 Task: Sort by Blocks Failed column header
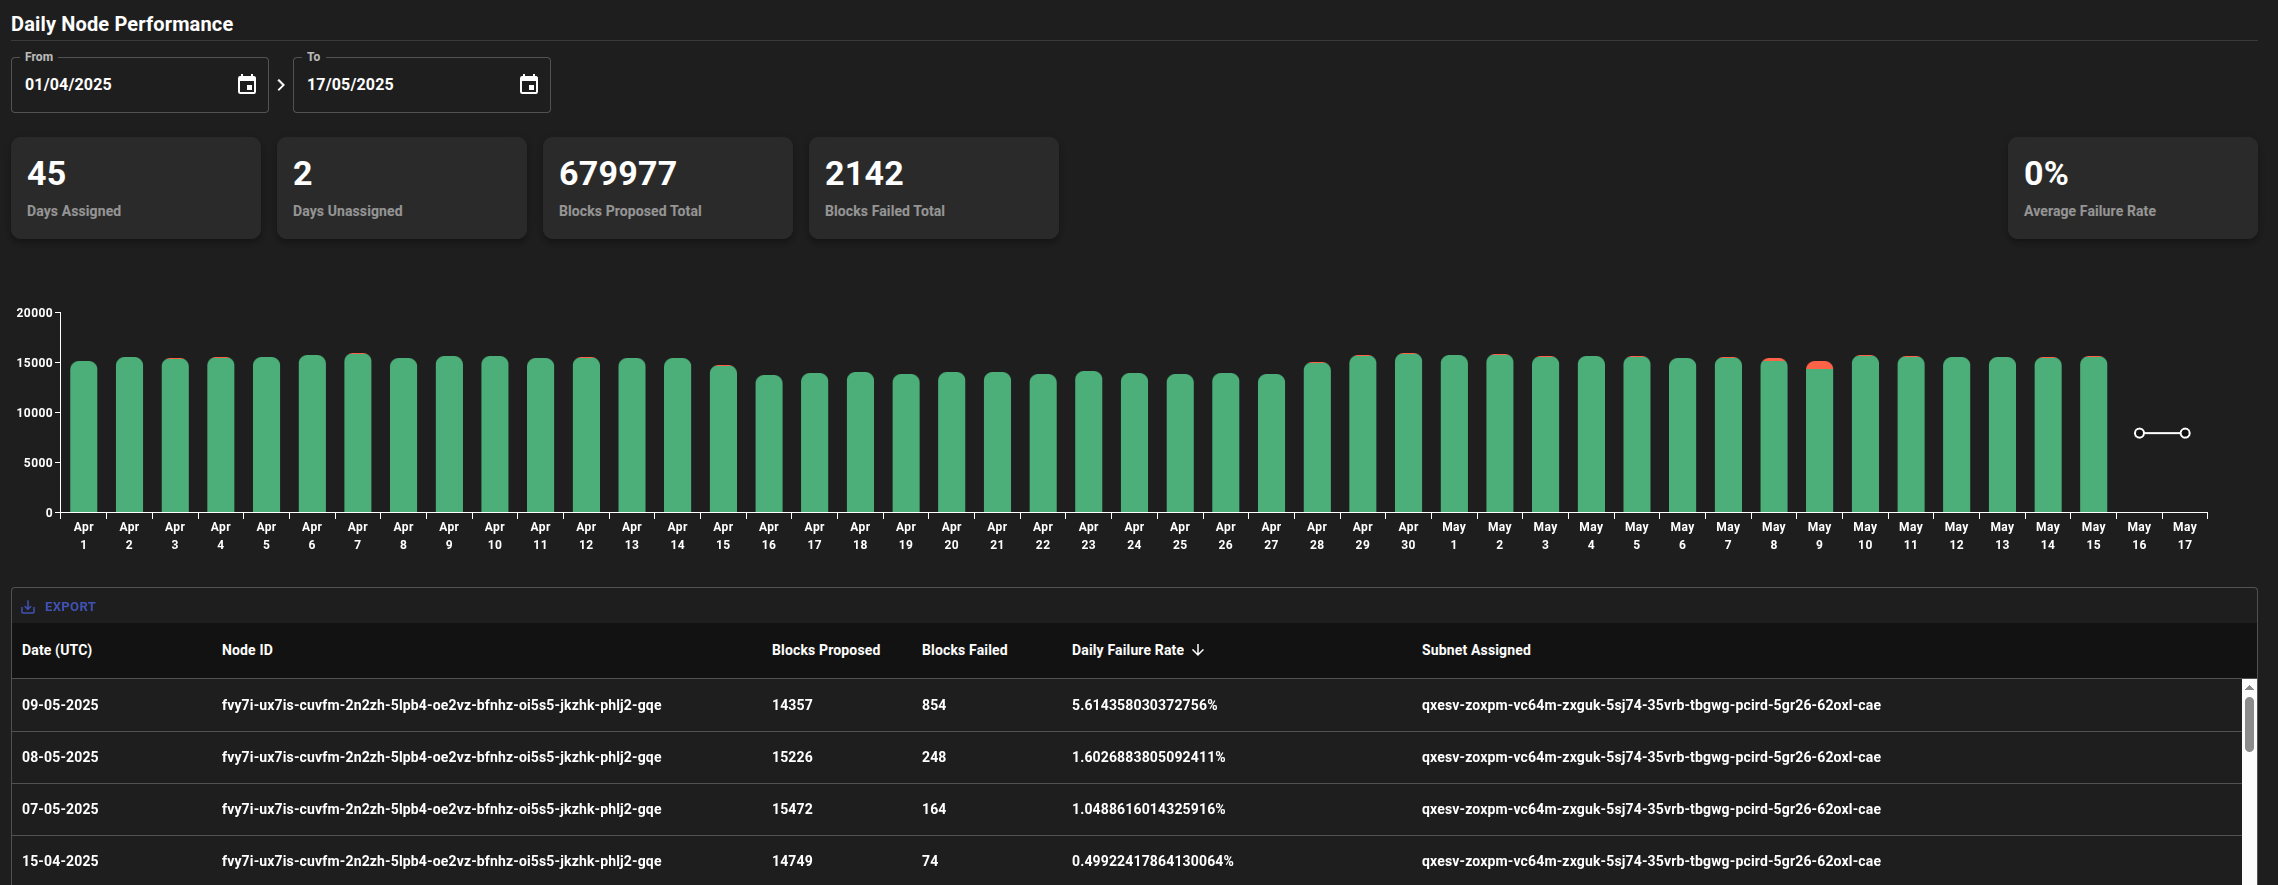(964, 650)
